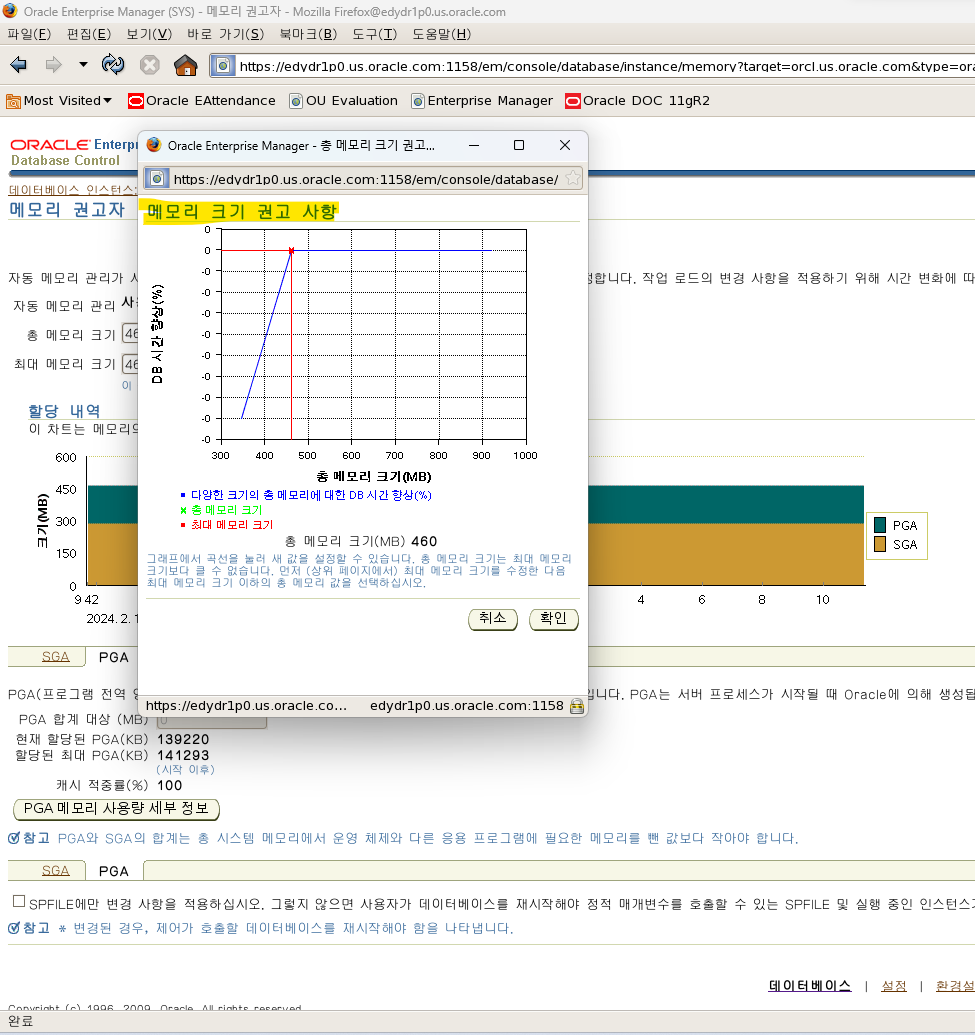Click the site identity icon in main URL bar
The image size is (975, 1035).
click(223, 65)
